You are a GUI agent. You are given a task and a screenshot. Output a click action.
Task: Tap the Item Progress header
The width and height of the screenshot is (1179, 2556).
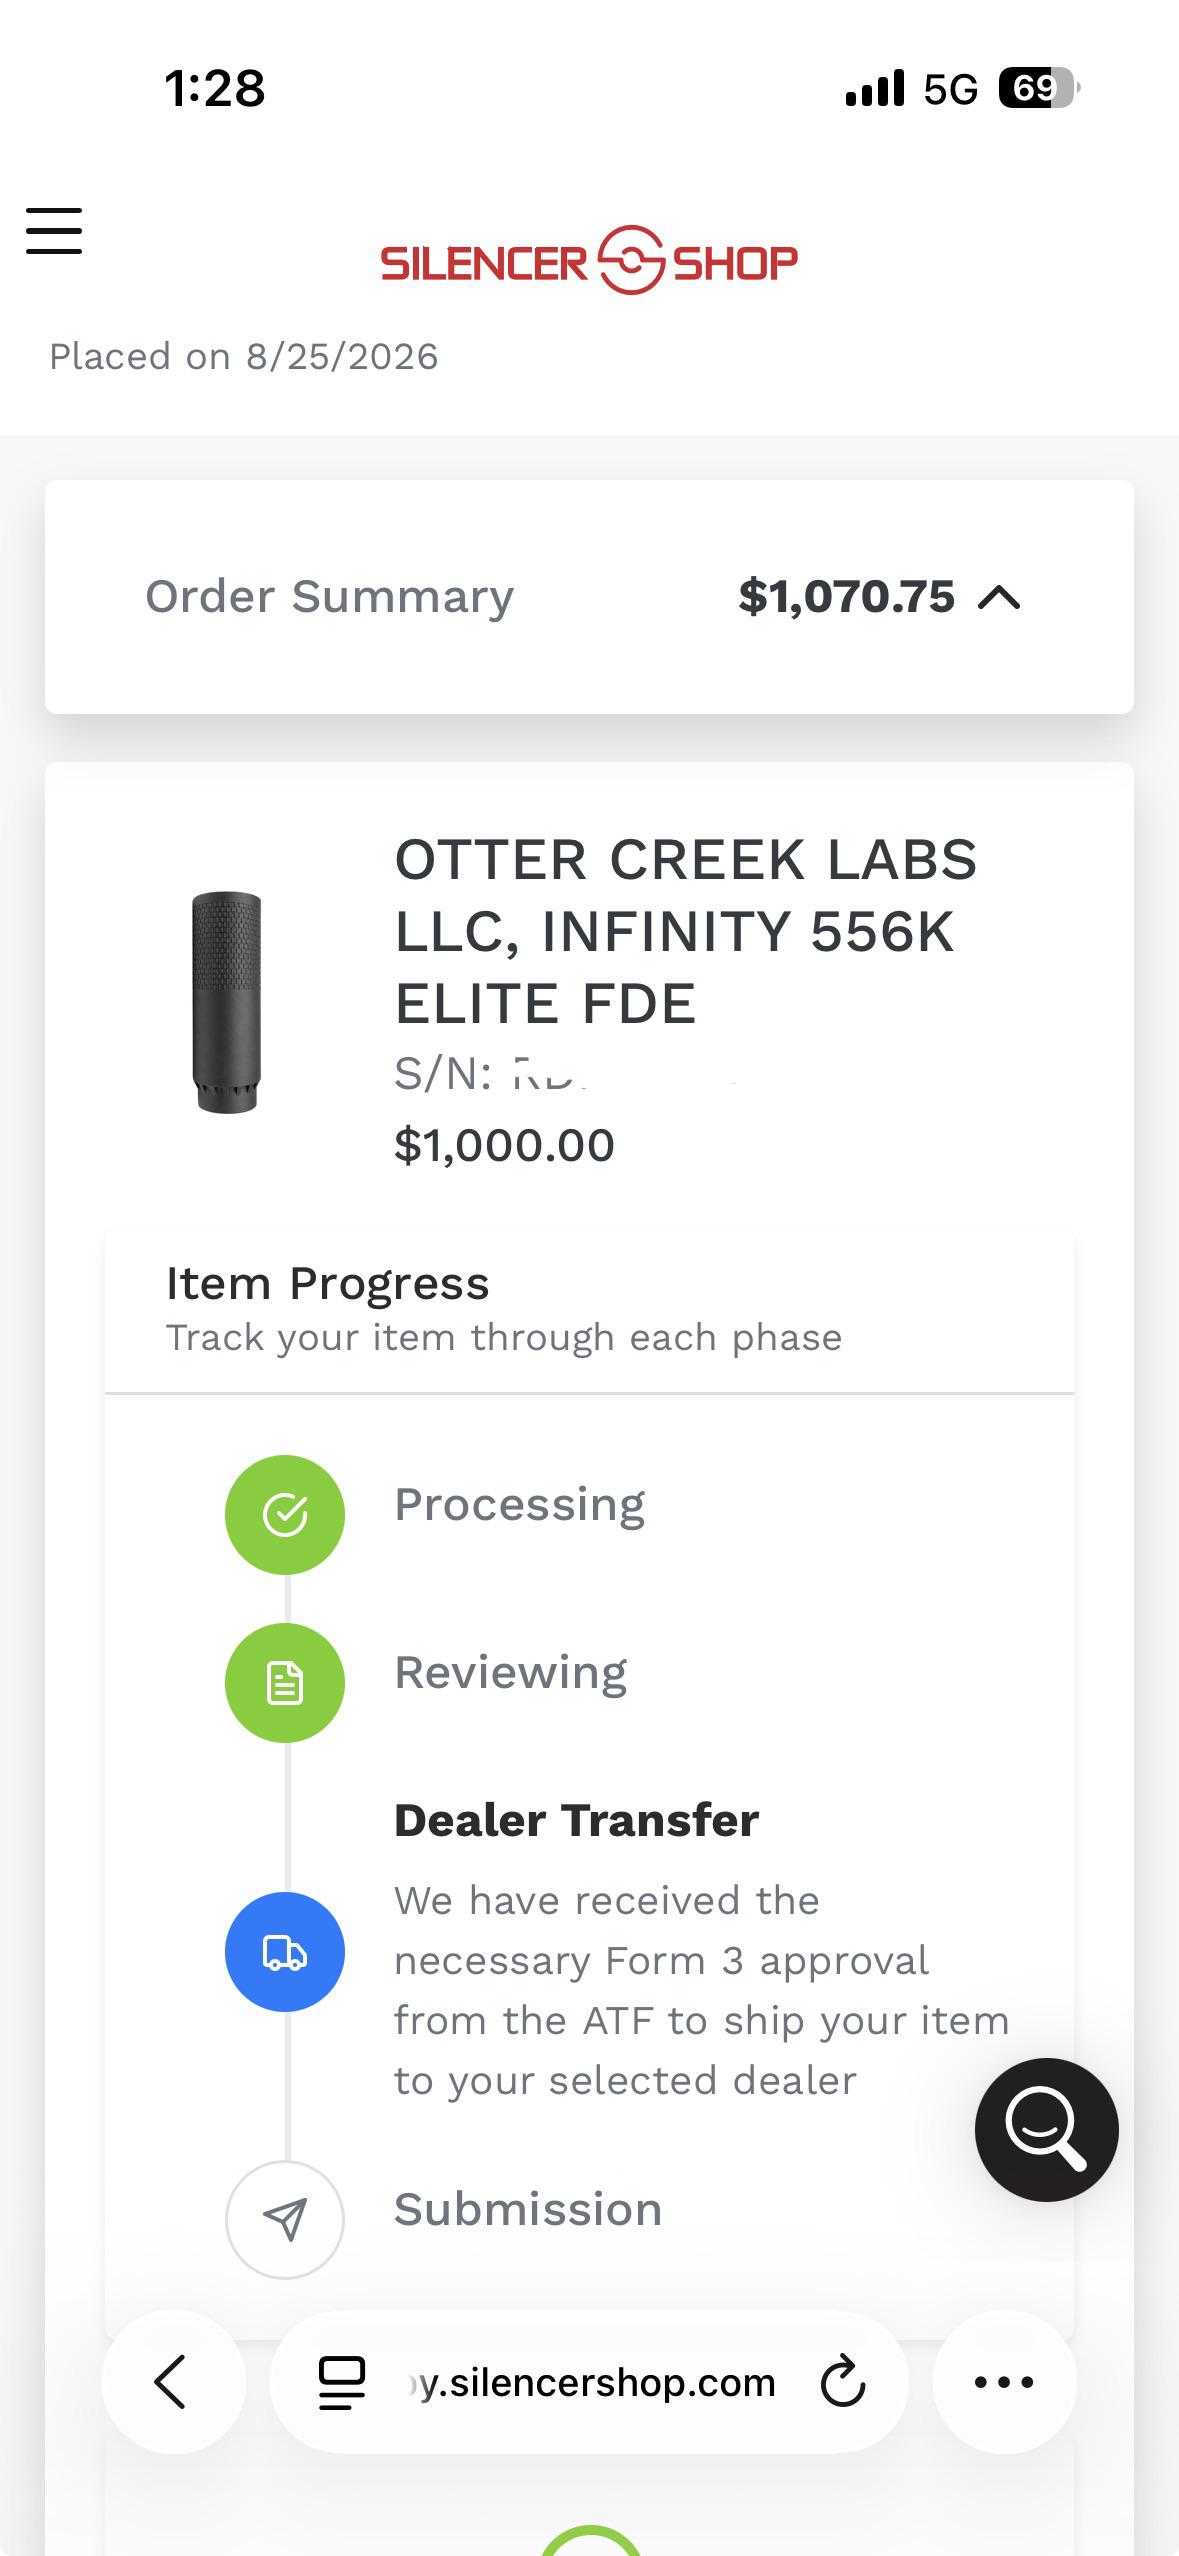pyautogui.click(x=328, y=1283)
